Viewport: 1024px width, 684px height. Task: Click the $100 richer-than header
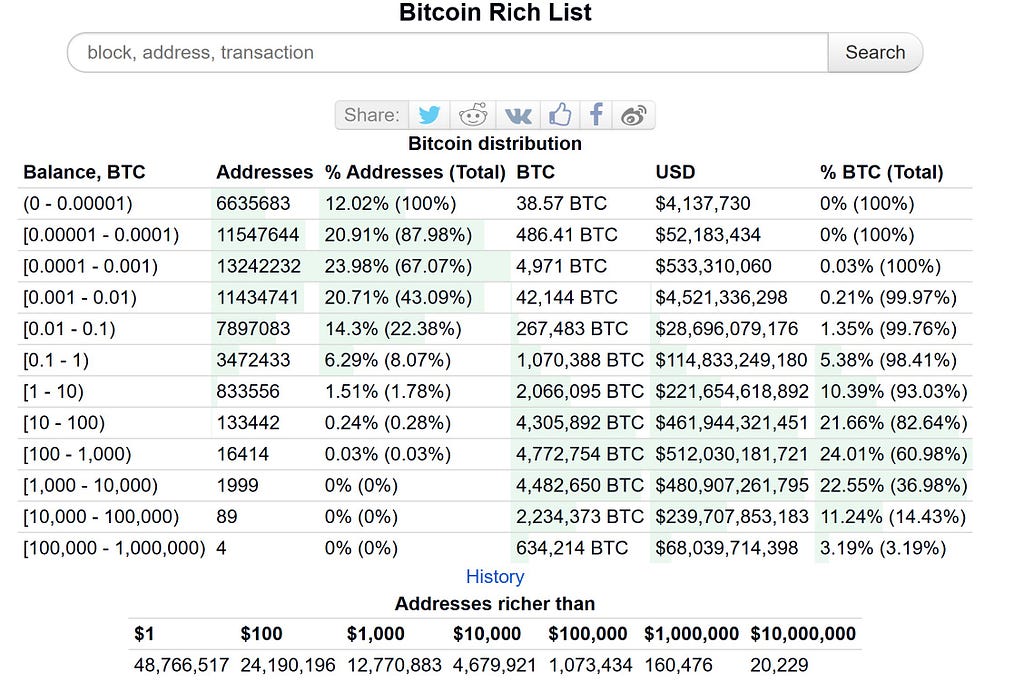tap(261, 634)
